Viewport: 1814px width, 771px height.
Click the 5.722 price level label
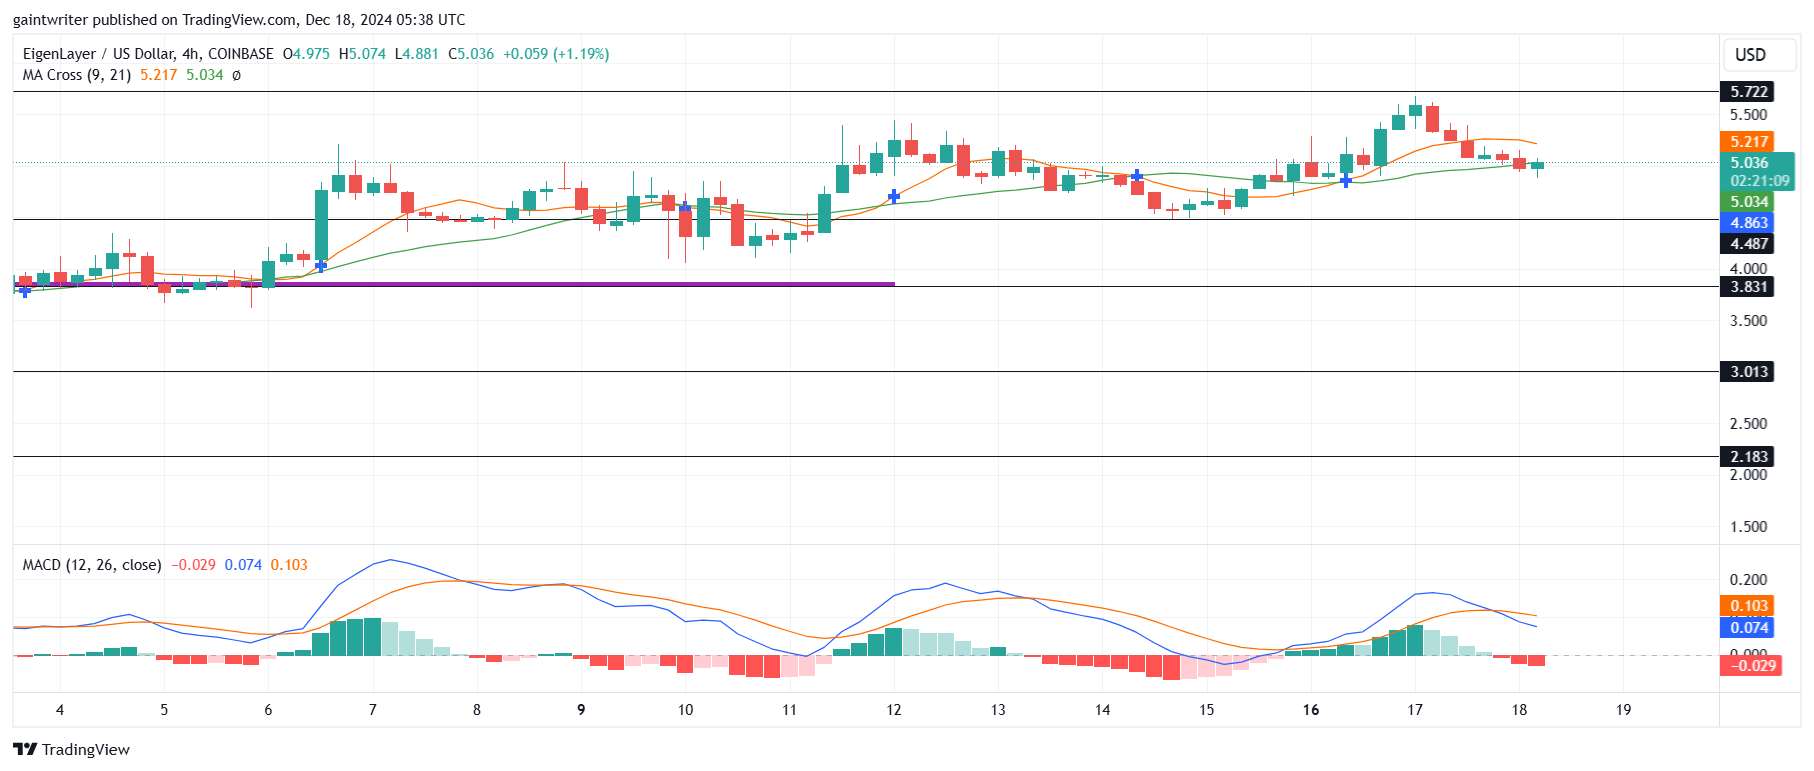pyautogui.click(x=1747, y=92)
